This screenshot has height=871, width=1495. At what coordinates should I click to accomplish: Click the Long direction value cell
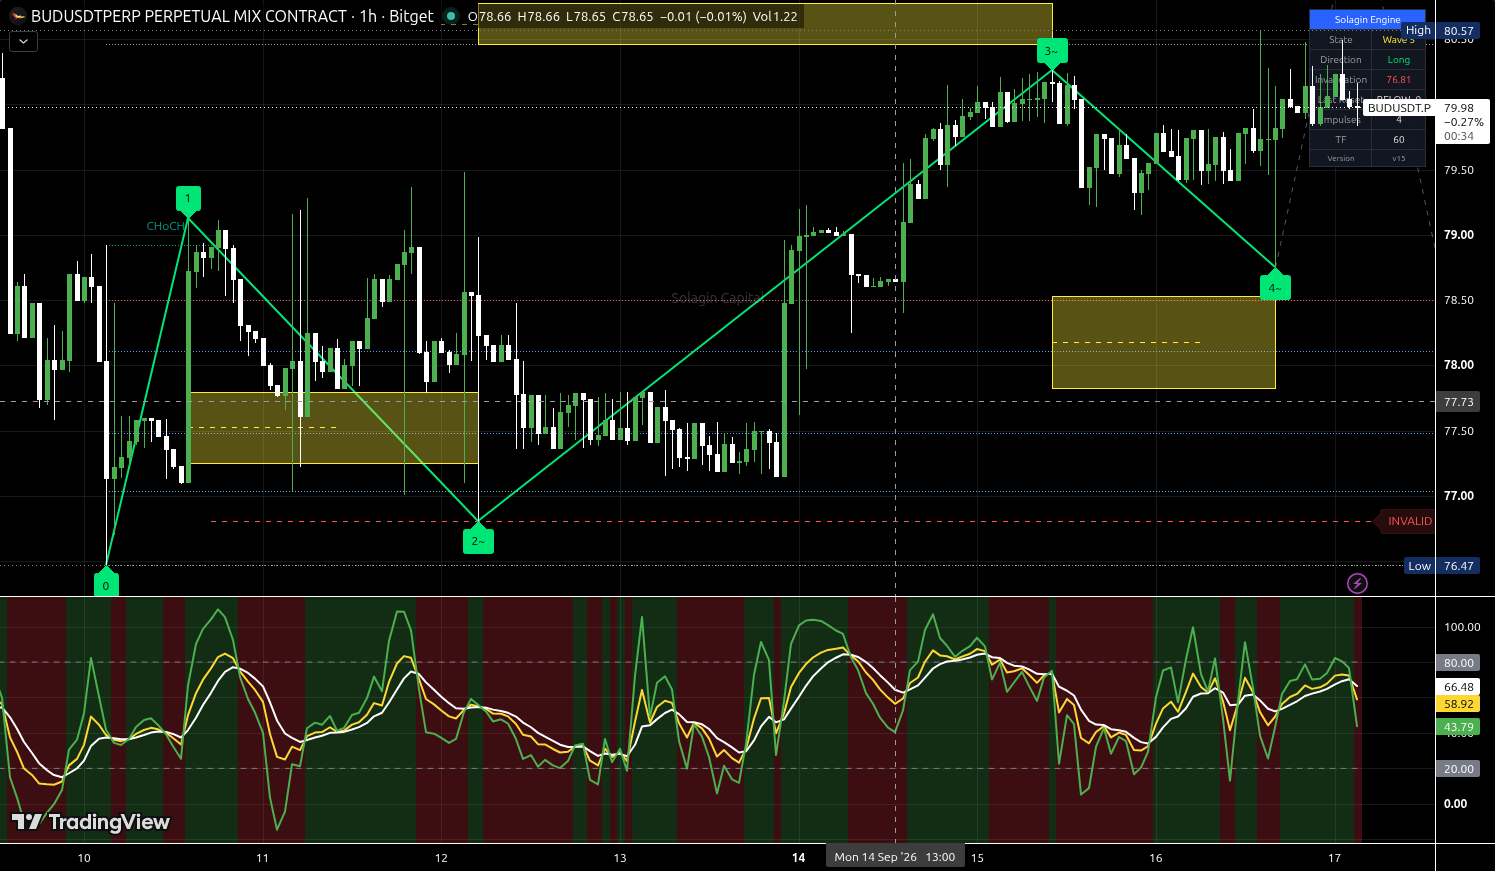[1398, 60]
